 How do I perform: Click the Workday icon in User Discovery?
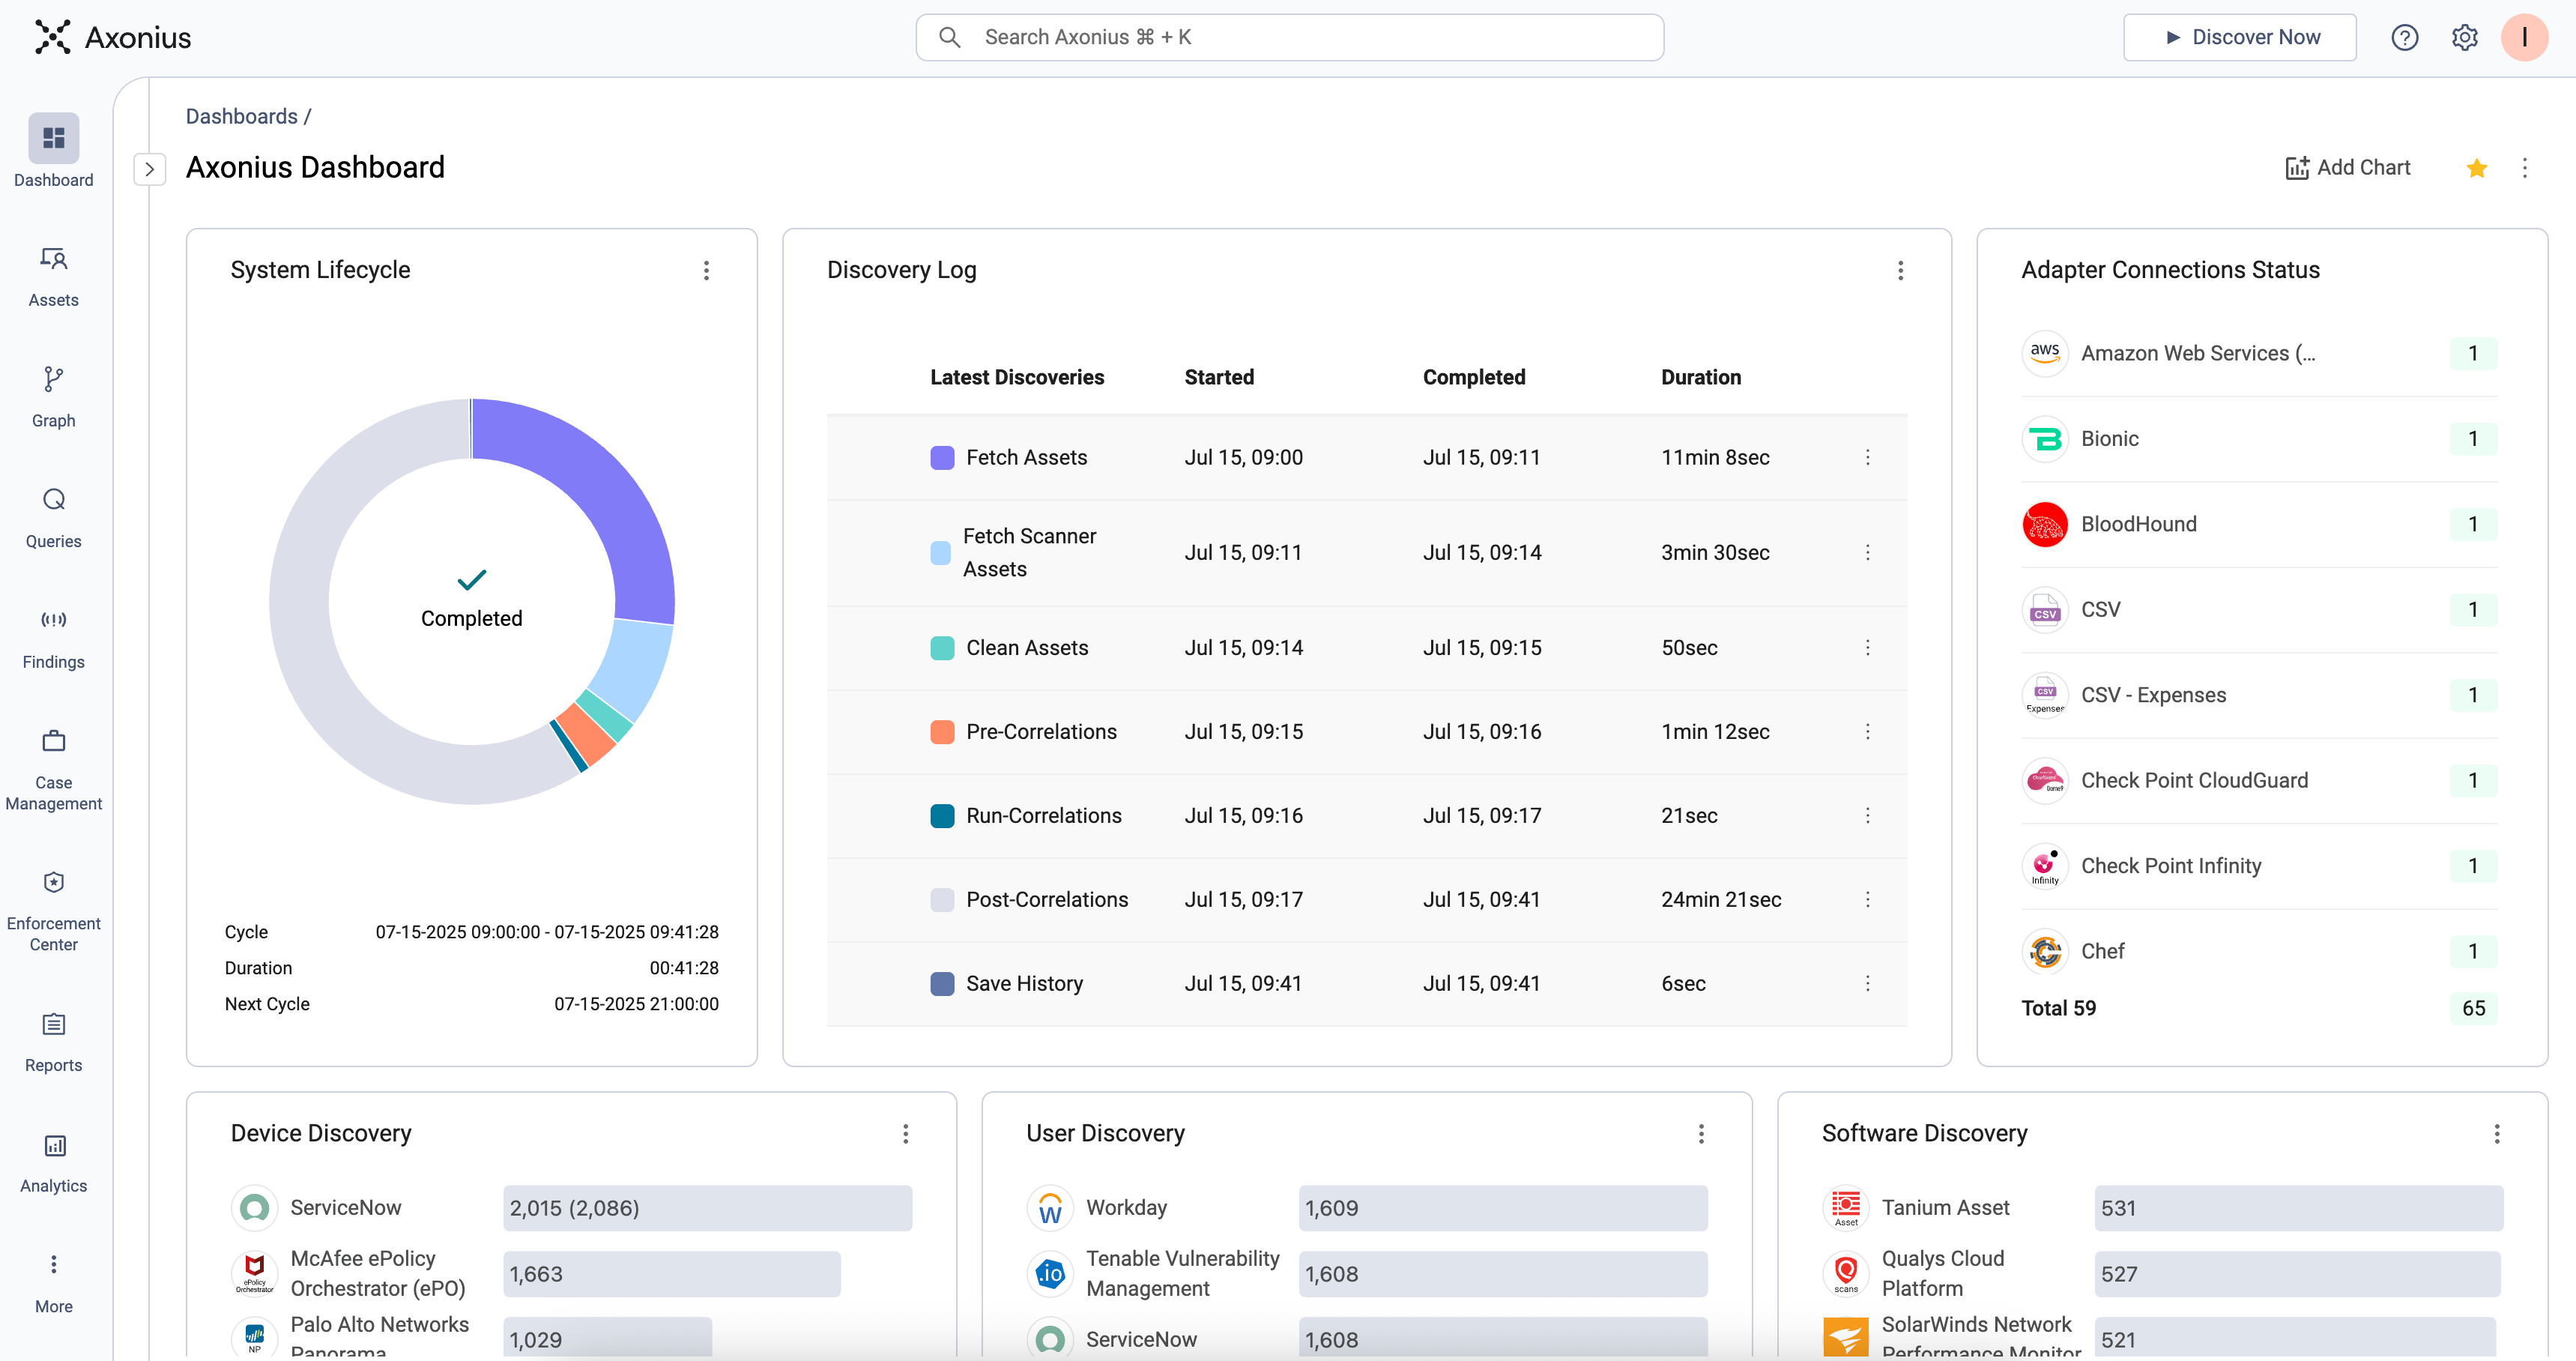point(1050,1208)
